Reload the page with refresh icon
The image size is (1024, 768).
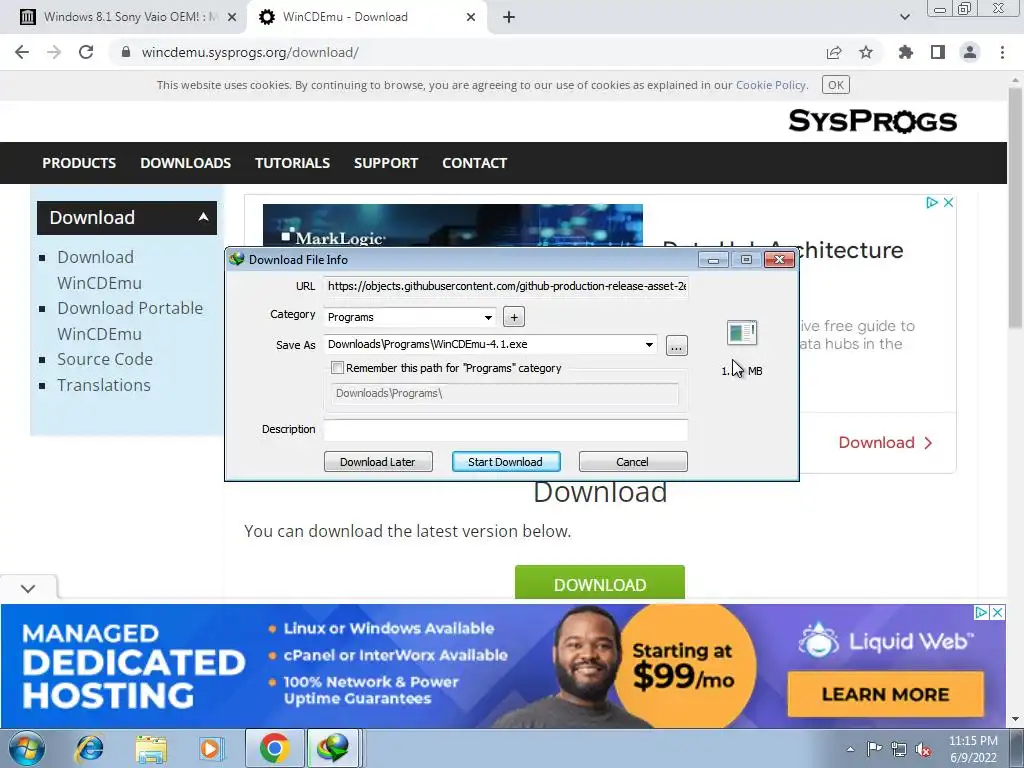86,52
